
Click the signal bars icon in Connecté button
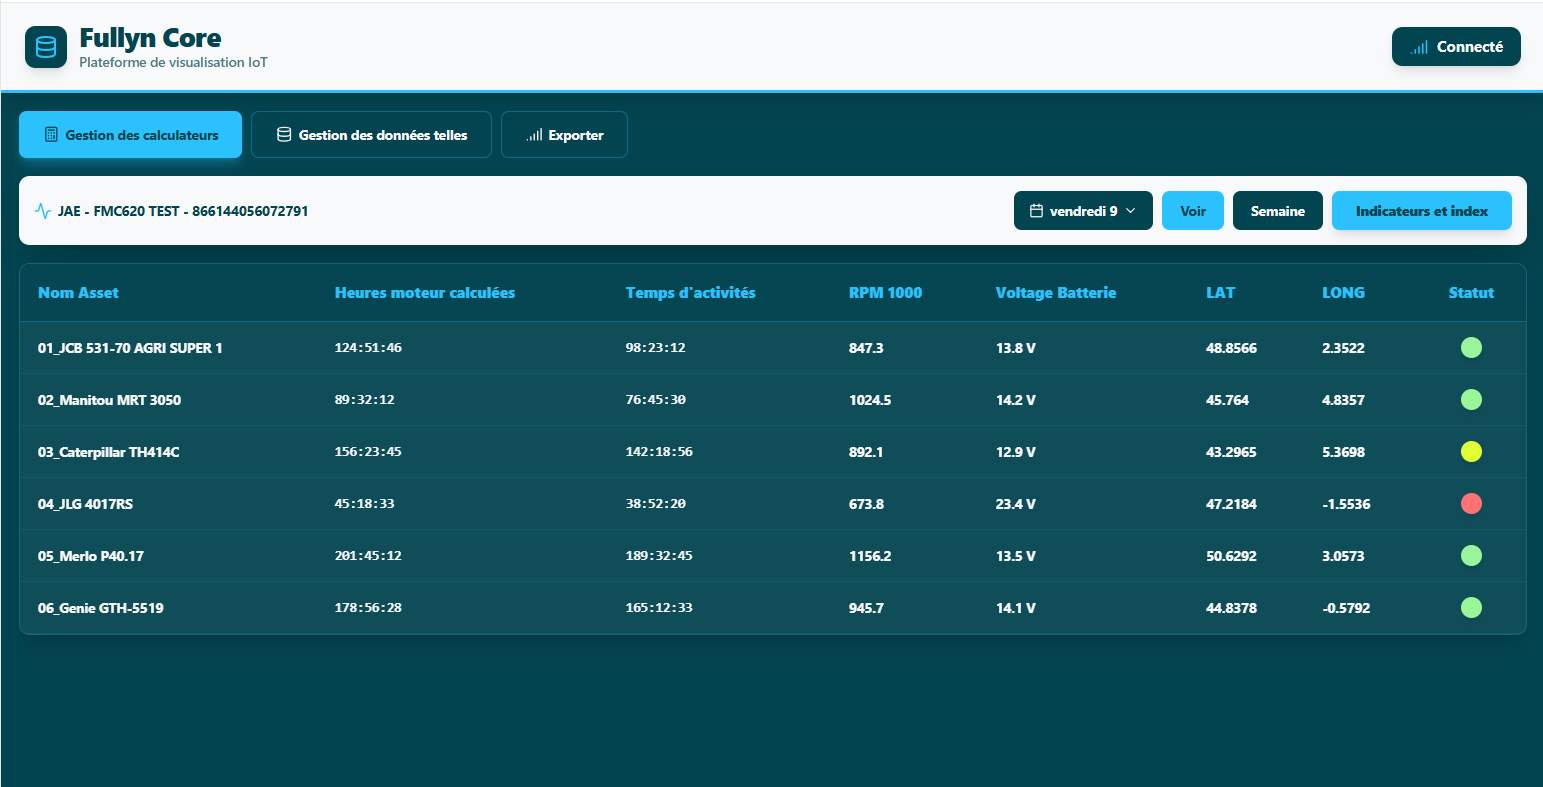point(1419,47)
